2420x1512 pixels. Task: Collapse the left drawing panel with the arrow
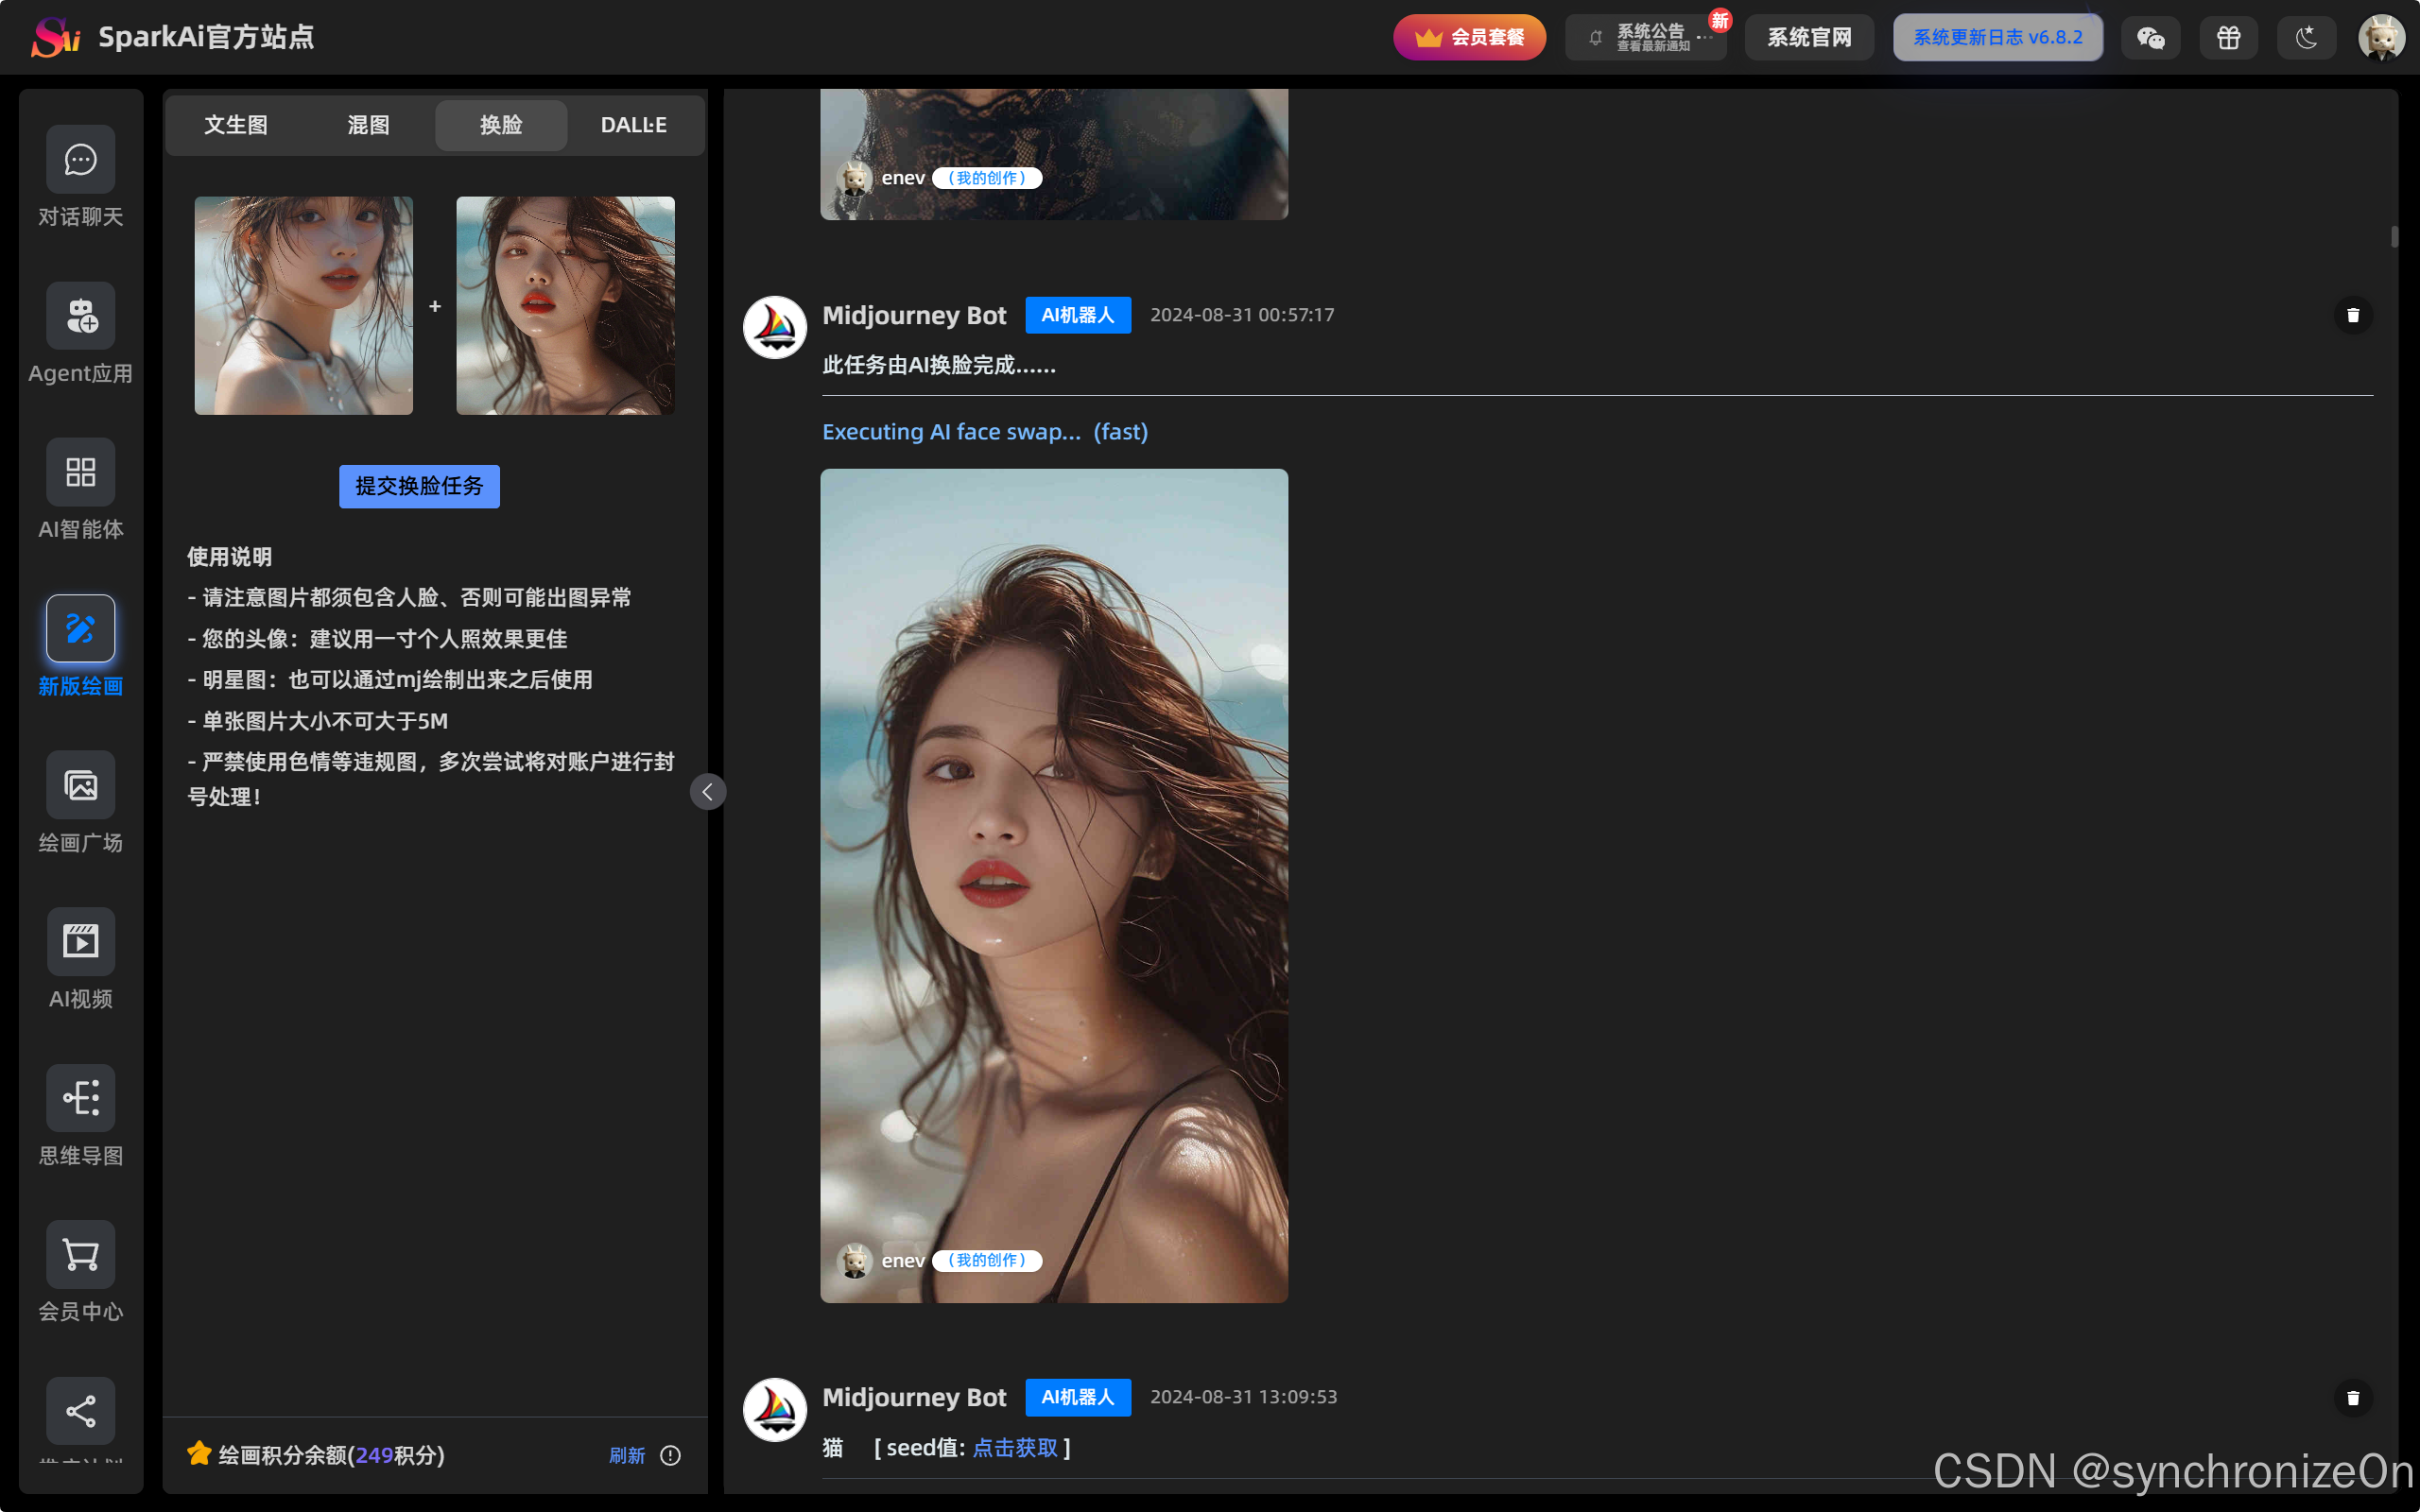tap(707, 792)
